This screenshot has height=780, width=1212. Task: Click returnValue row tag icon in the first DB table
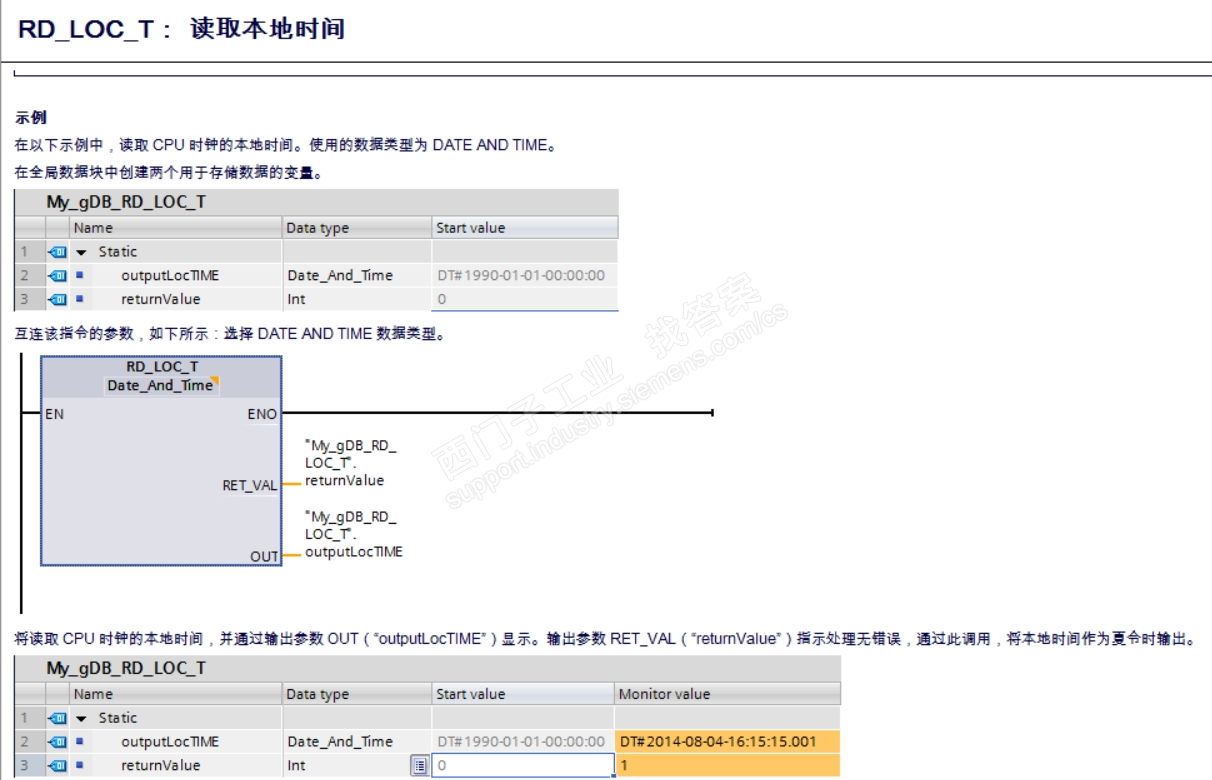point(57,299)
